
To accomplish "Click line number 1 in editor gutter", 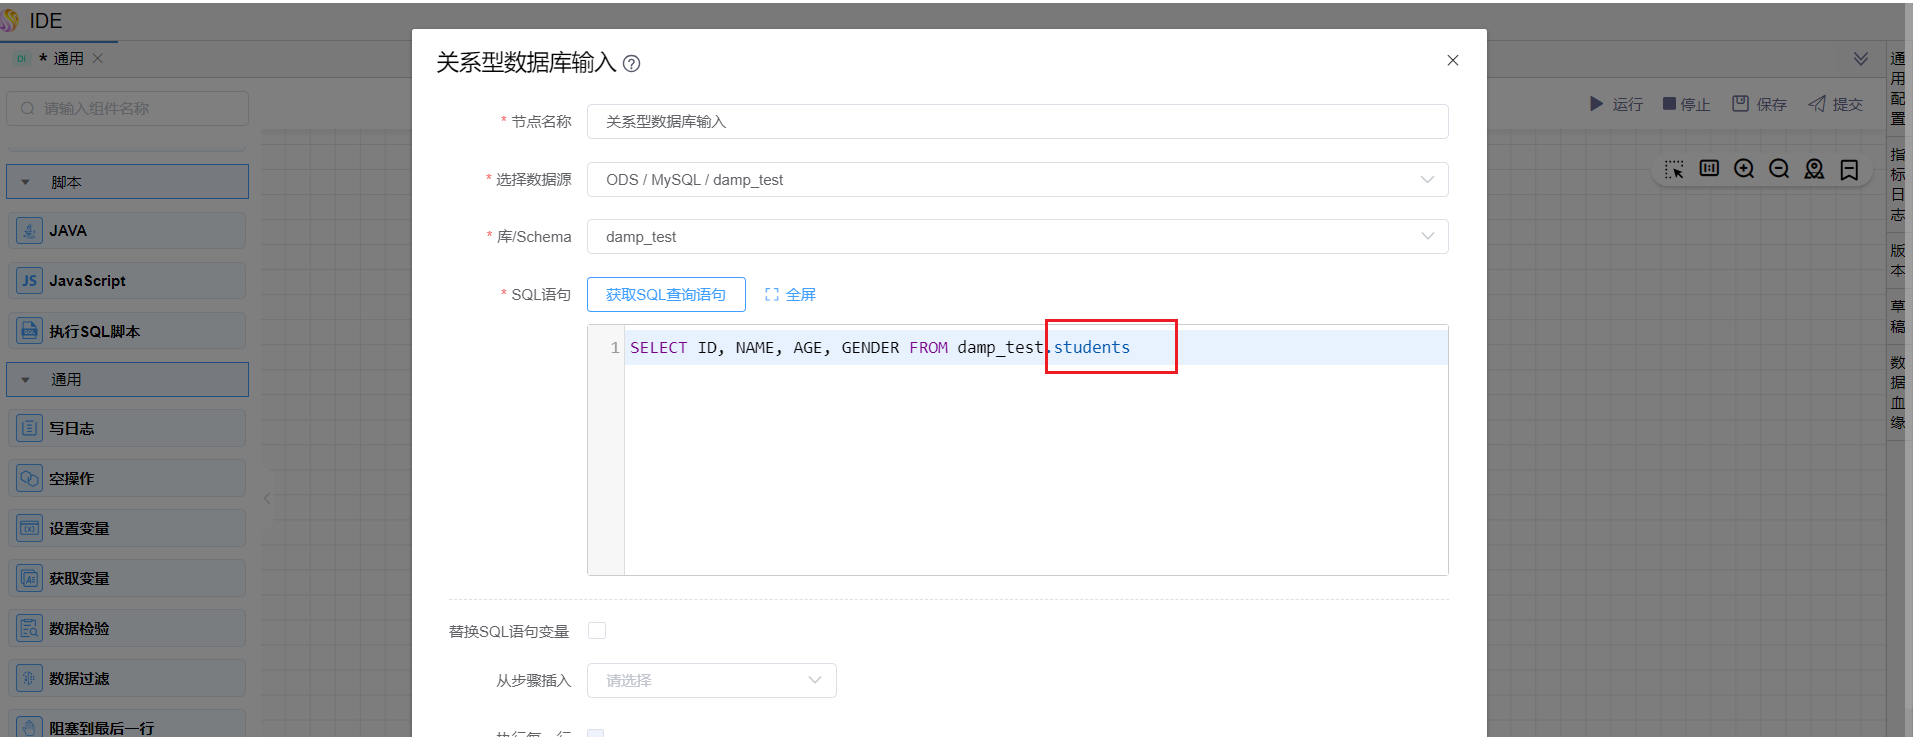I will pos(615,348).
